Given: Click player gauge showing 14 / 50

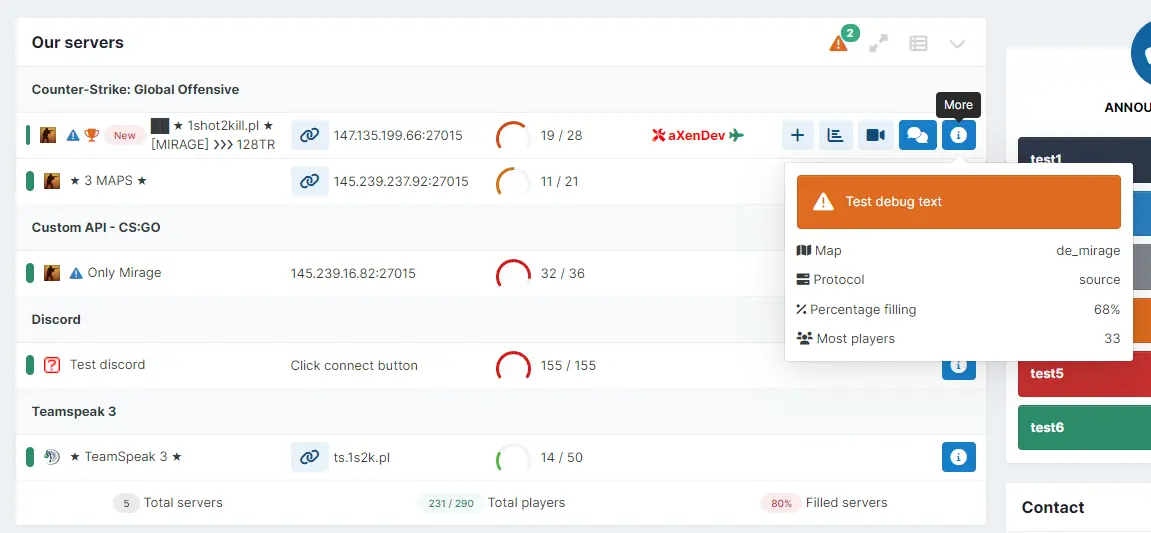Looking at the screenshot, I should [513, 457].
